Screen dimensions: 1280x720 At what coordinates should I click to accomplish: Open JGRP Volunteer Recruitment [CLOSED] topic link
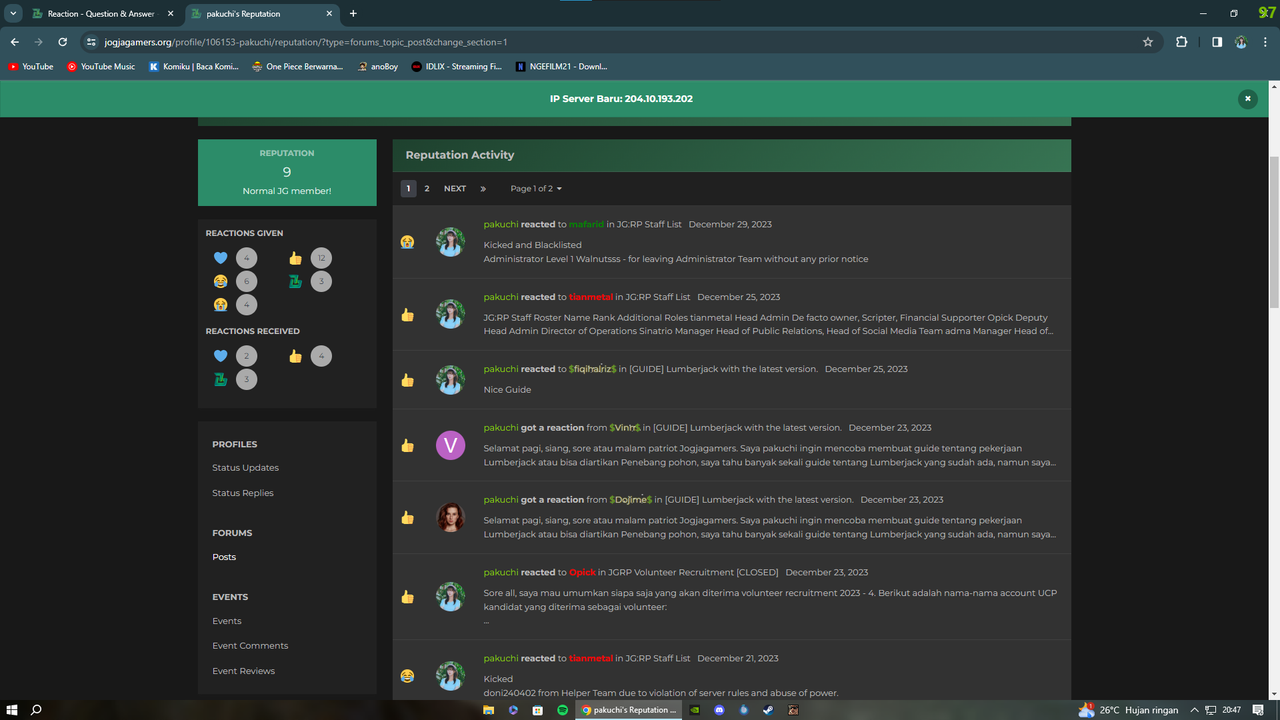click(x=691, y=572)
